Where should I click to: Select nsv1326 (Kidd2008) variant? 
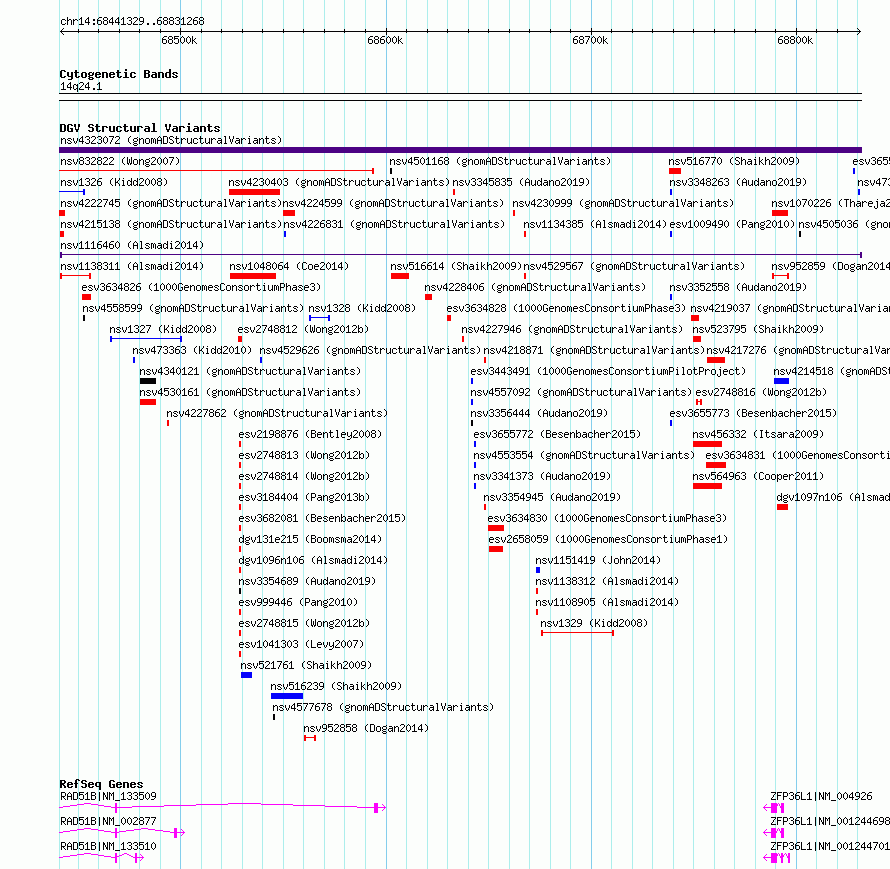point(114,182)
